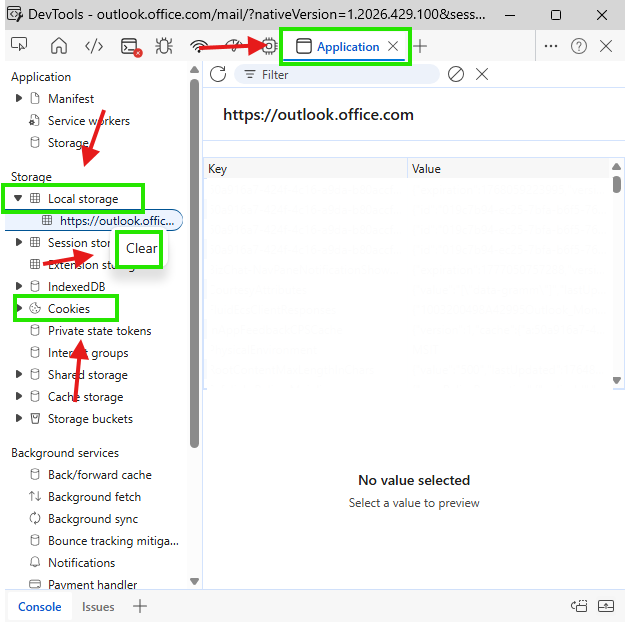This screenshot has height=622, width=625.
Task: Select Payment handler service
Action: coord(92,584)
